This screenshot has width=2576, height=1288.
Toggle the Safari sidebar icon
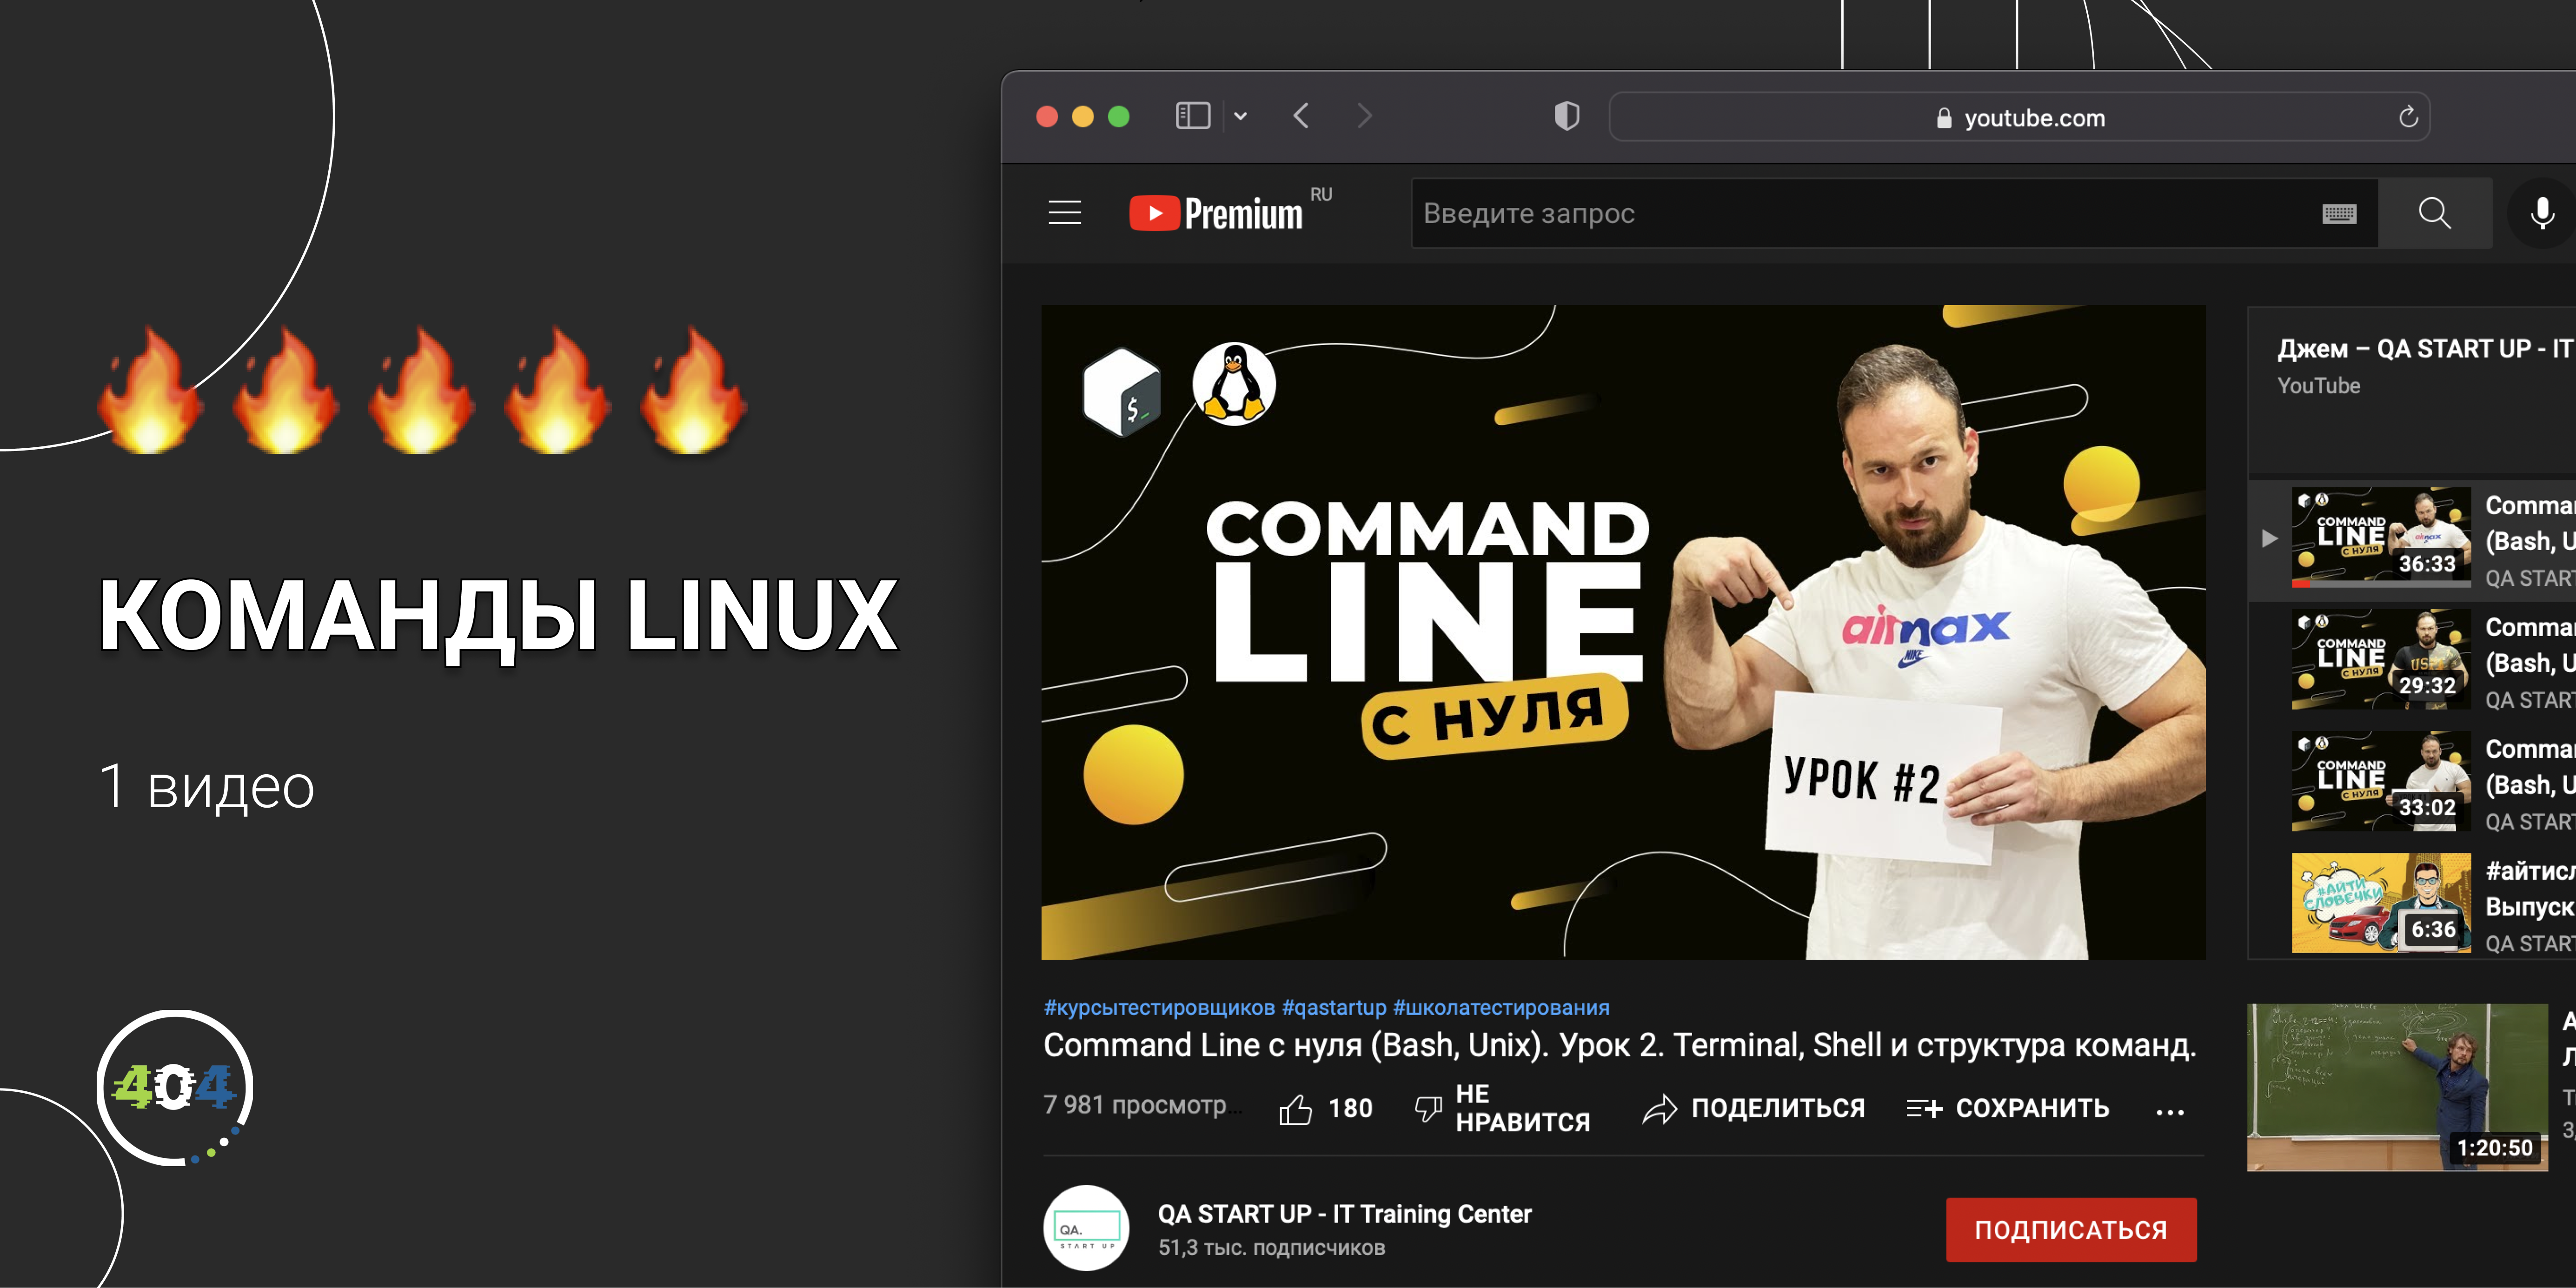[1192, 116]
